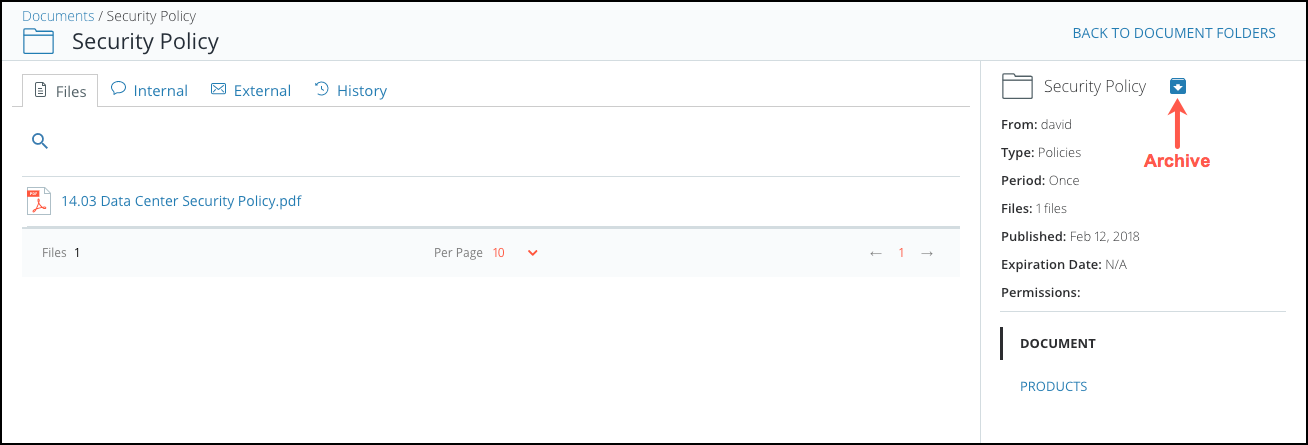Go to next page arrow

tap(927, 253)
